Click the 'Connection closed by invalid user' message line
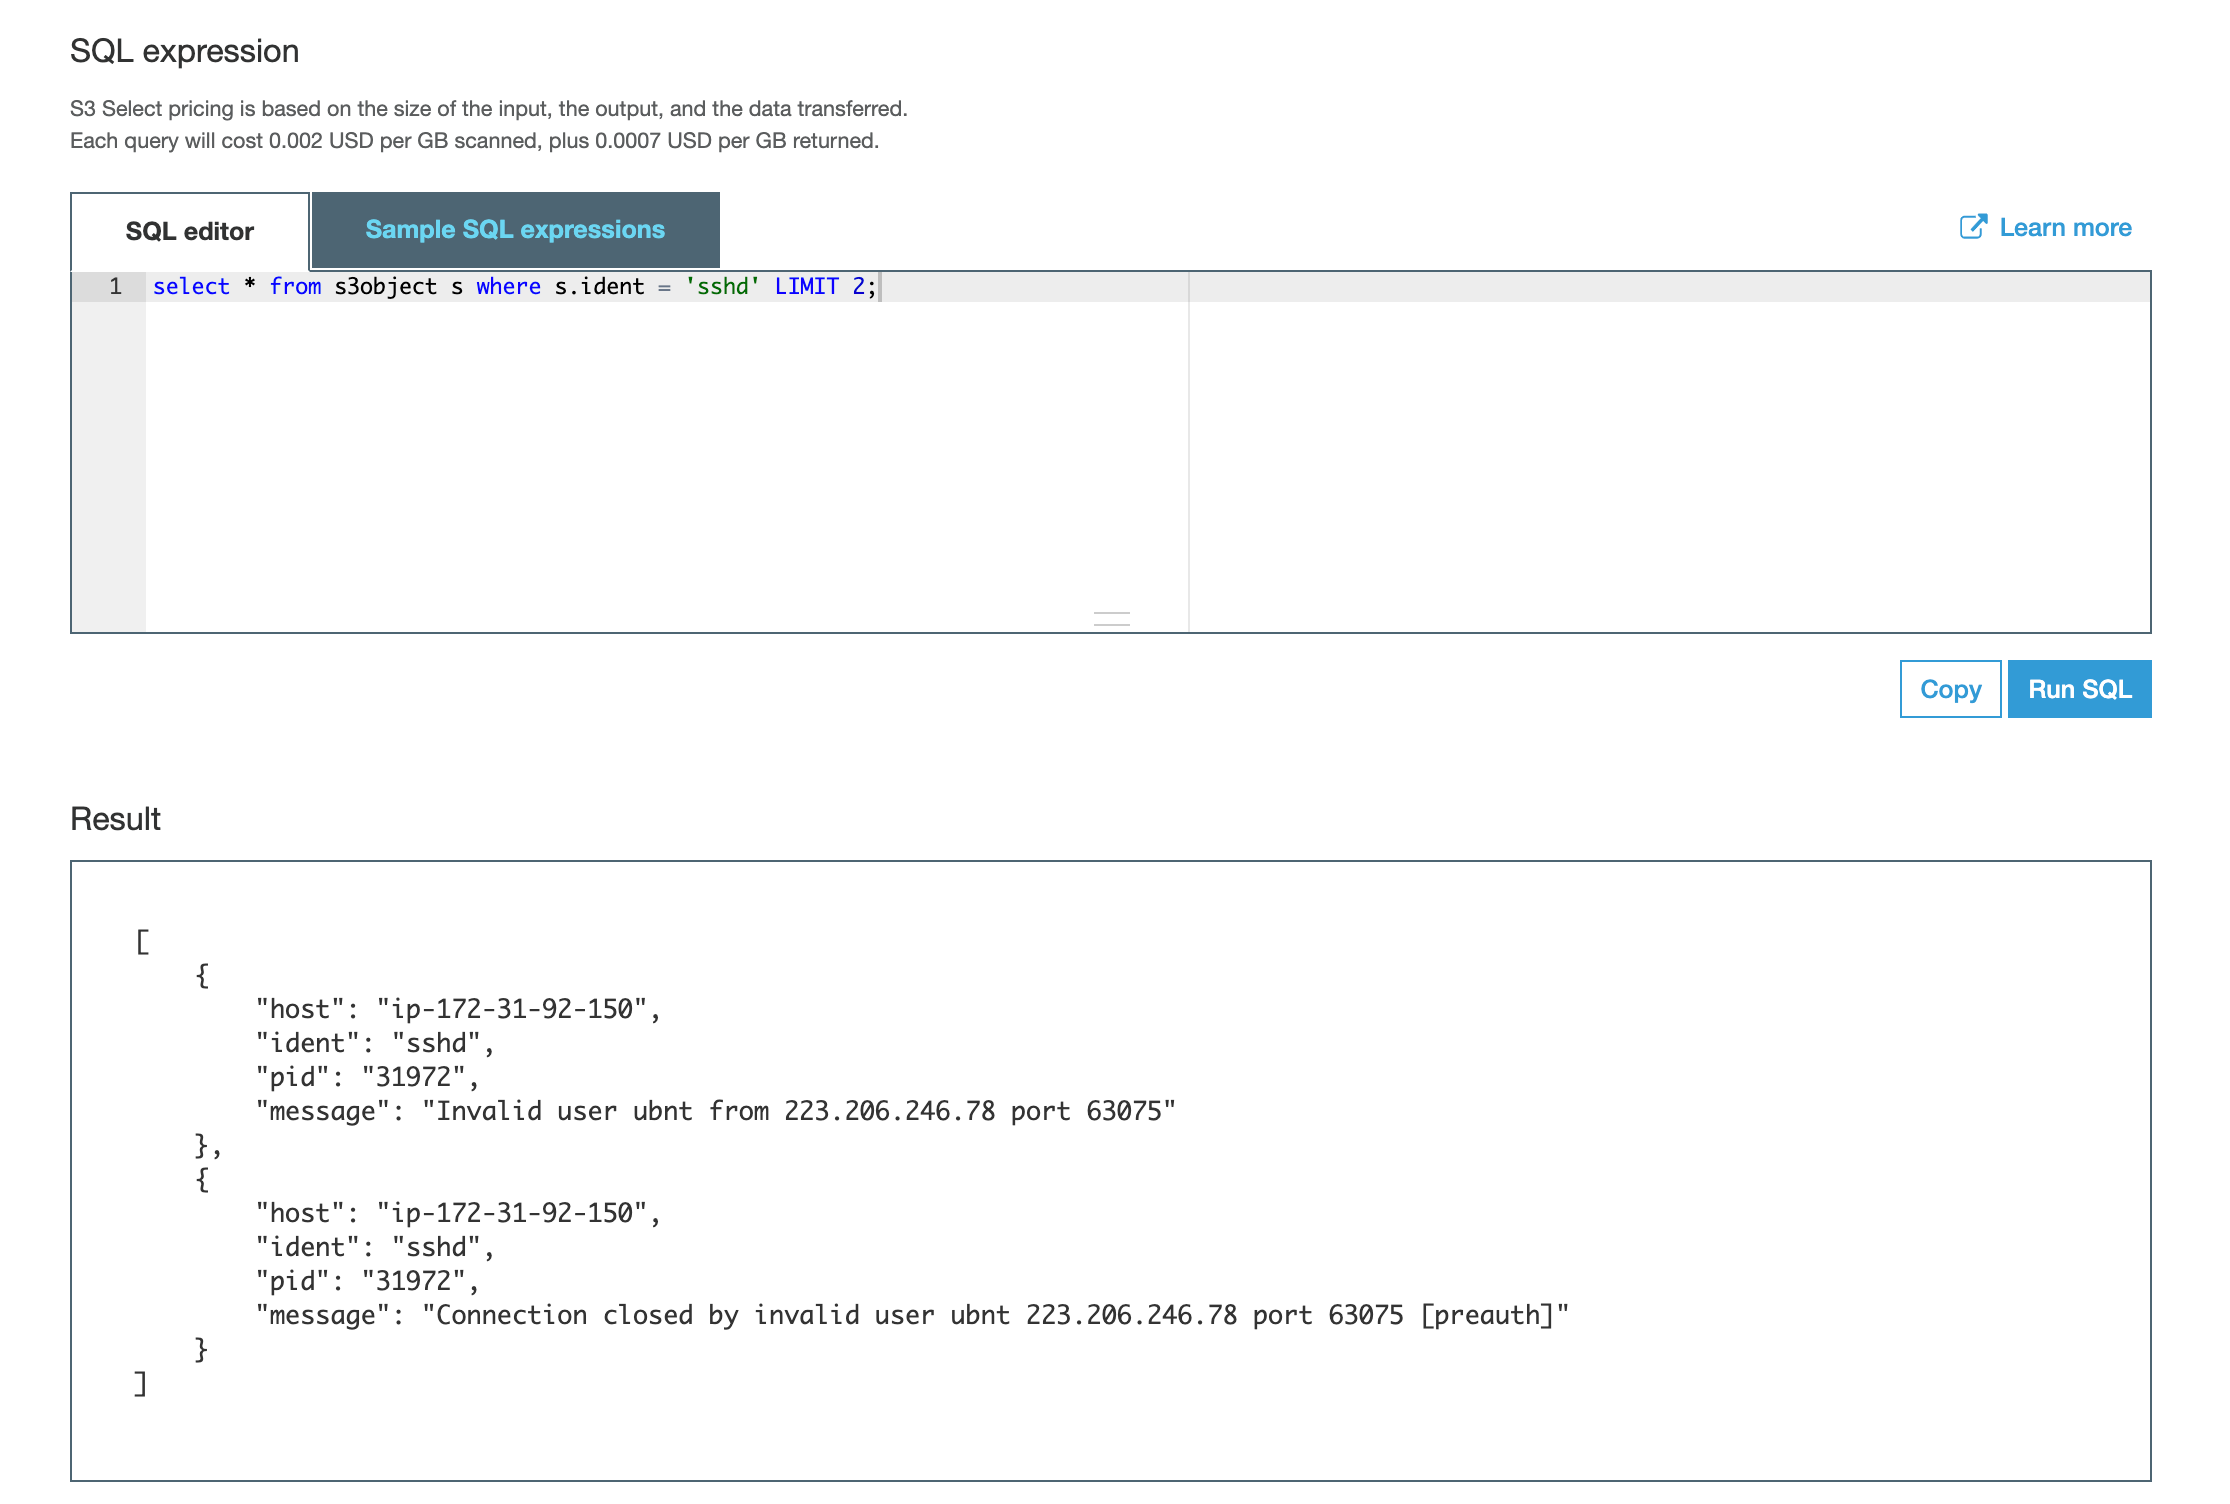The width and height of the screenshot is (2230, 1504). coord(913,1315)
